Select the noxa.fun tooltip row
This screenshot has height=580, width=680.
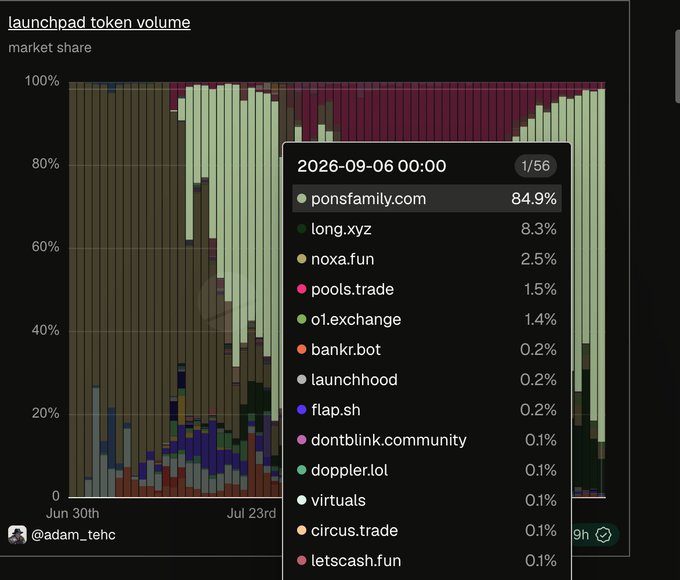(x=427, y=259)
